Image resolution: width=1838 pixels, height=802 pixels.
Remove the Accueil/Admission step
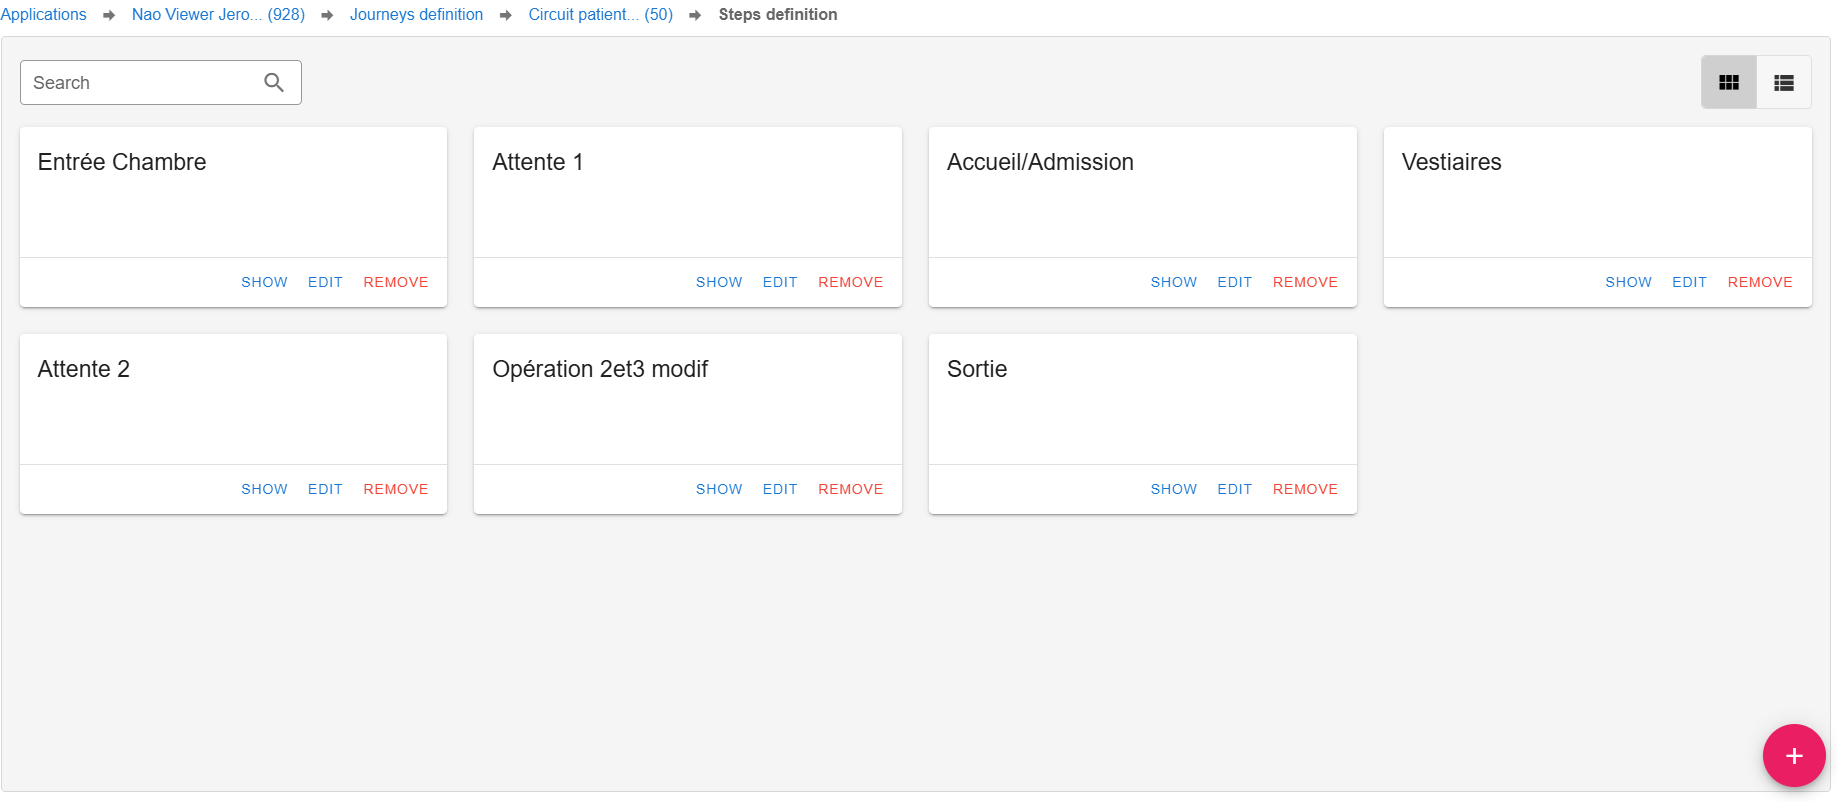tap(1305, 282)
